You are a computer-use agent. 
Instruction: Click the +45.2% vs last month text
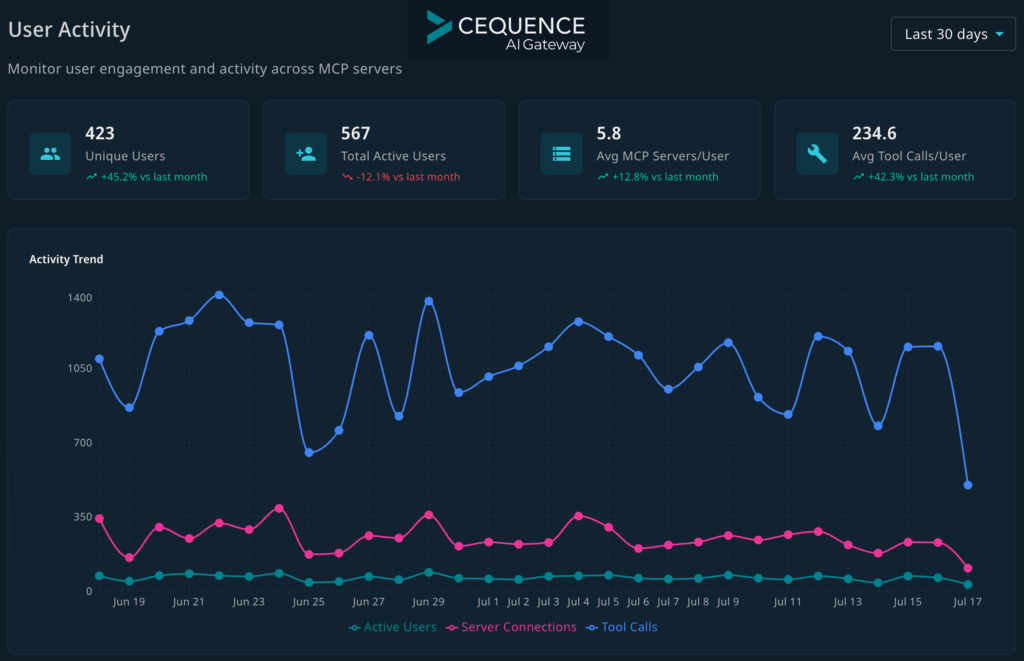(153, 177)
